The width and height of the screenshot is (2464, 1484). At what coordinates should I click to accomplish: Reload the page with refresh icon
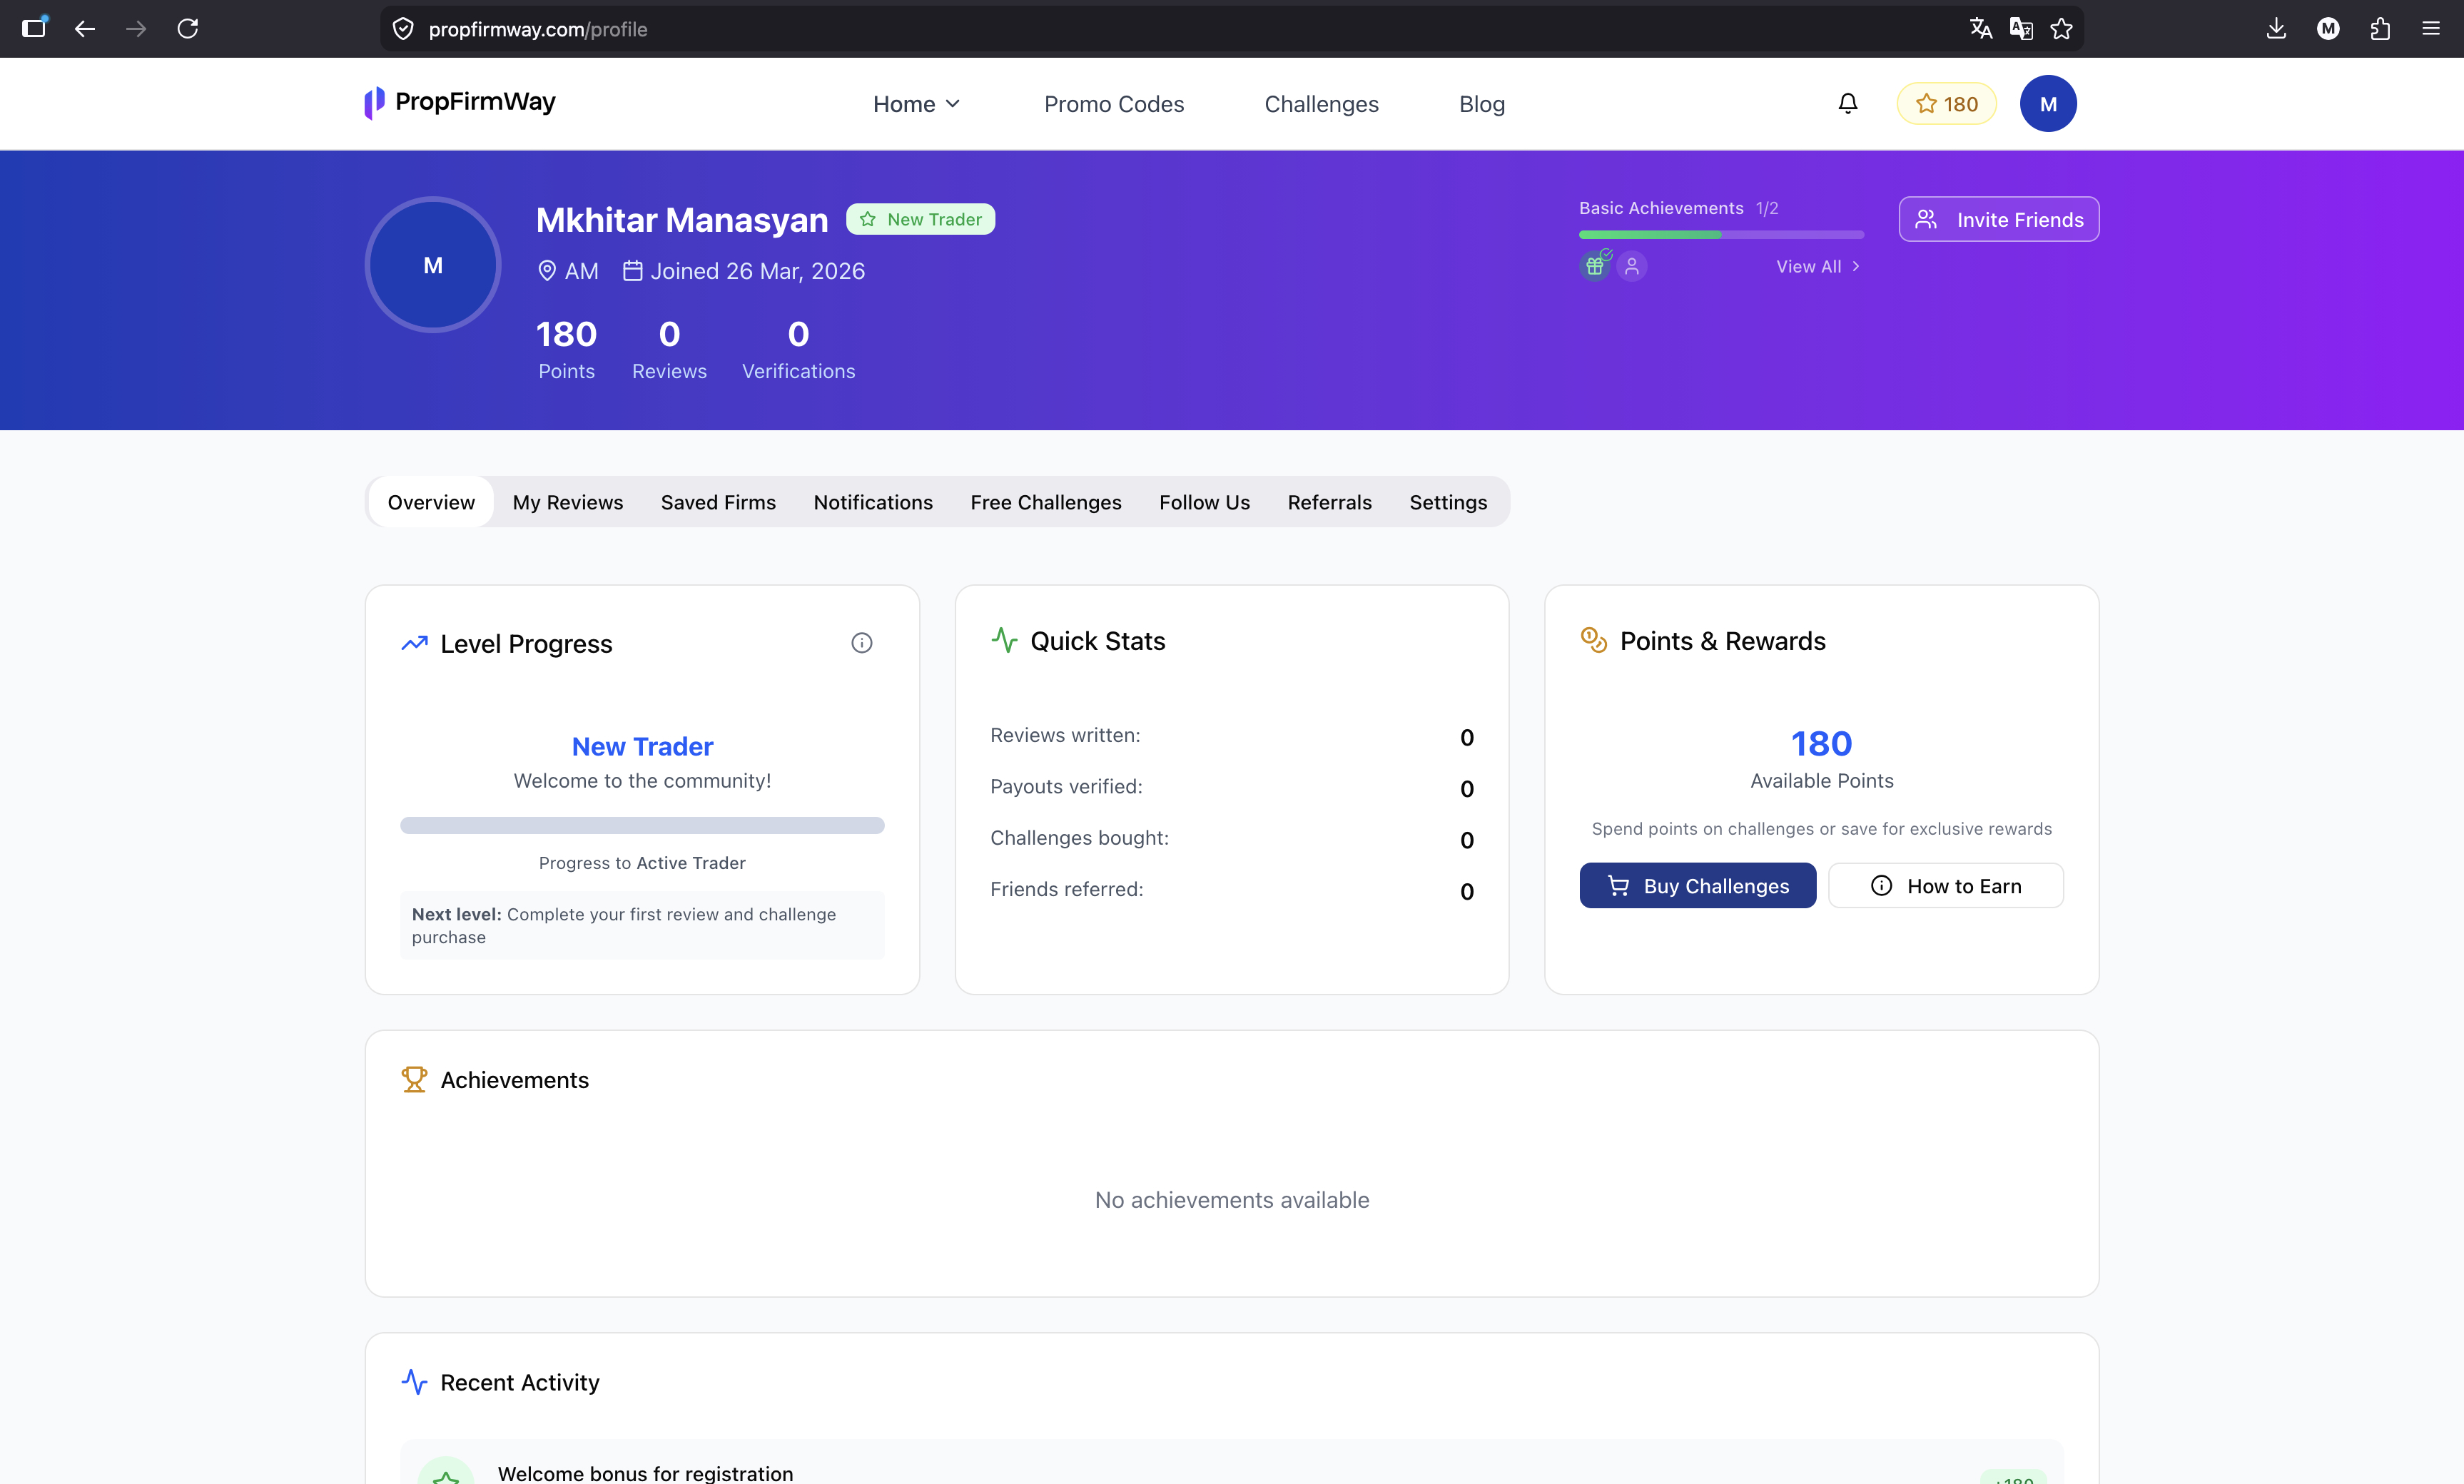tap(188, 29)
